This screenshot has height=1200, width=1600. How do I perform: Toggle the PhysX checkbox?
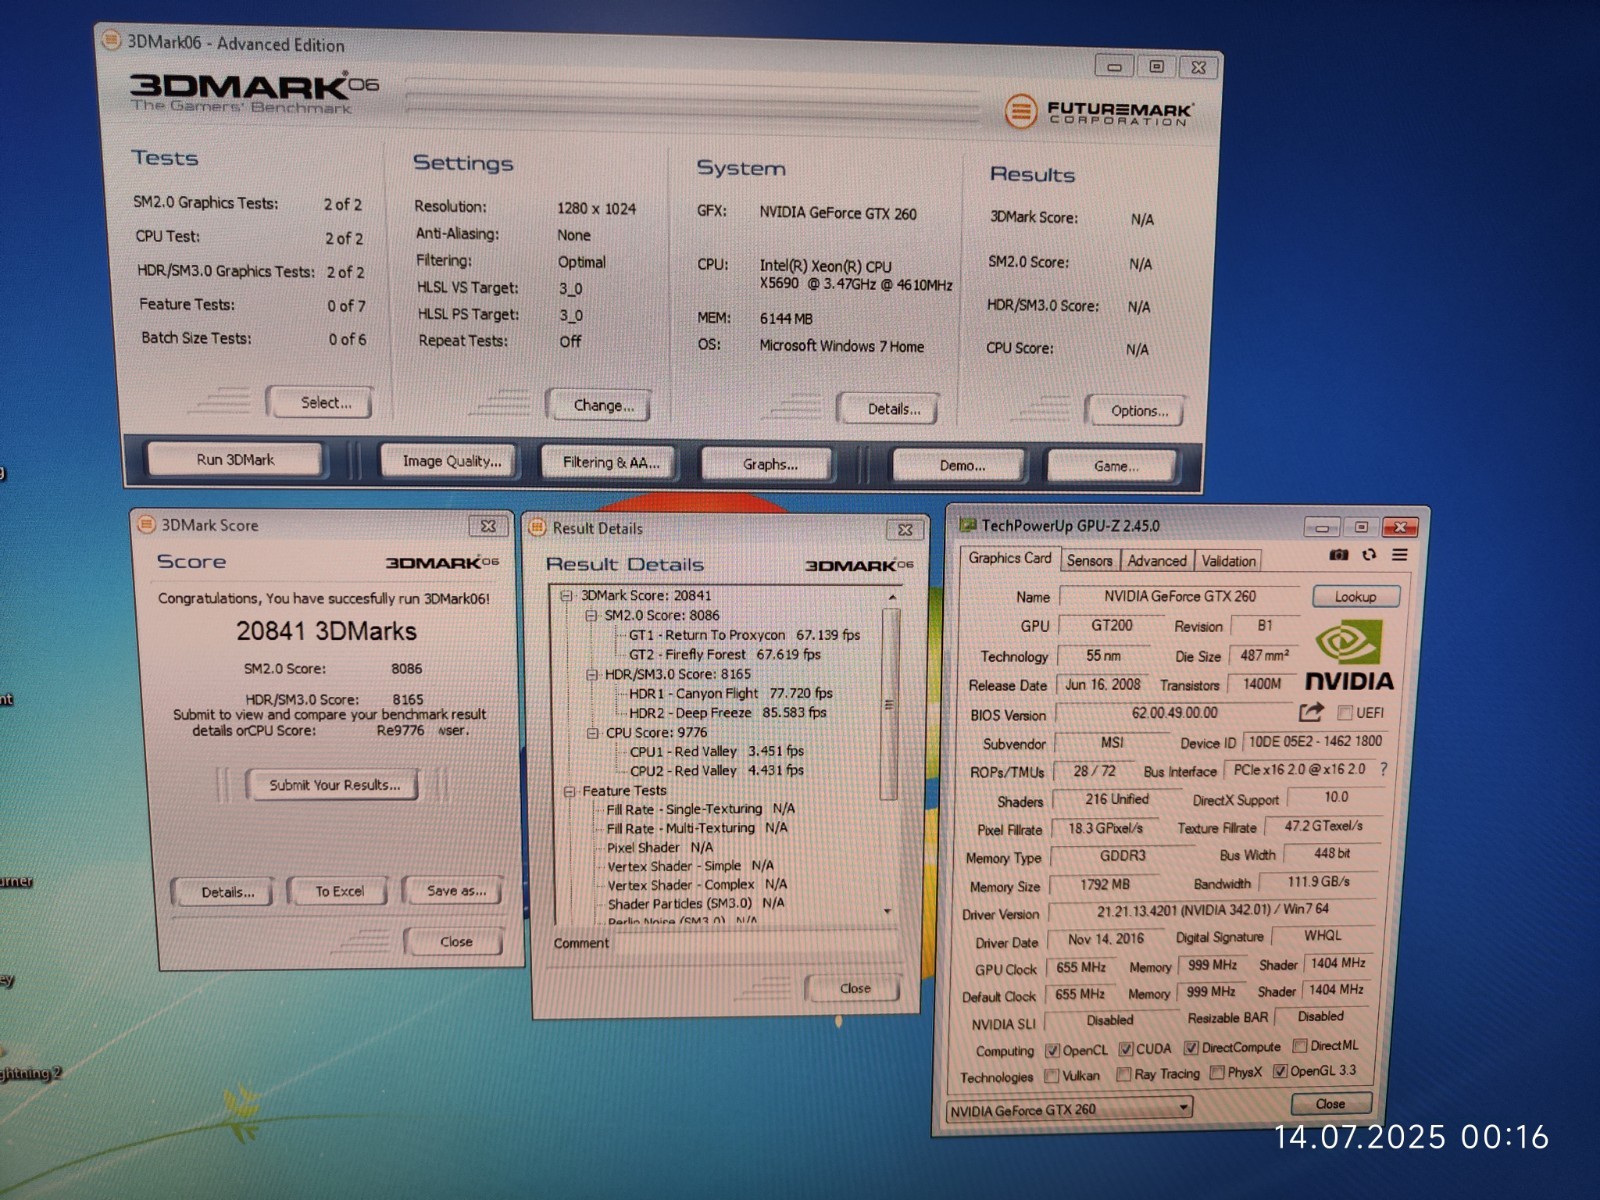[x=1217, y=1072]
